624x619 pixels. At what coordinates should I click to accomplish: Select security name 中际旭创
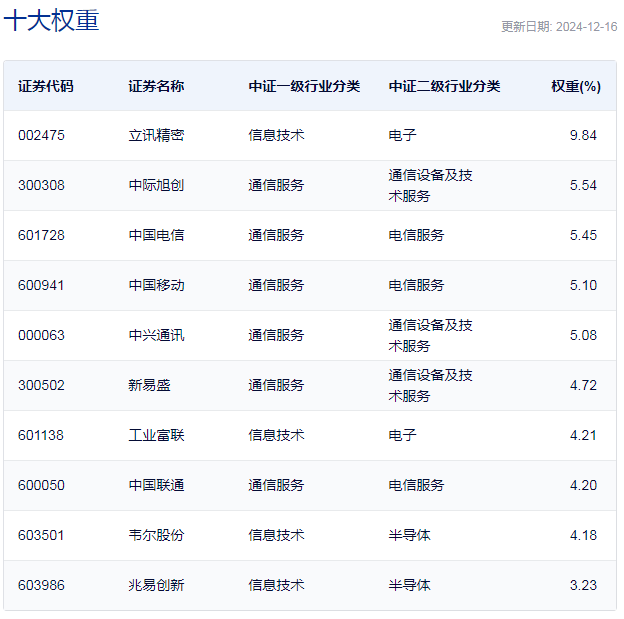[156, 185]
